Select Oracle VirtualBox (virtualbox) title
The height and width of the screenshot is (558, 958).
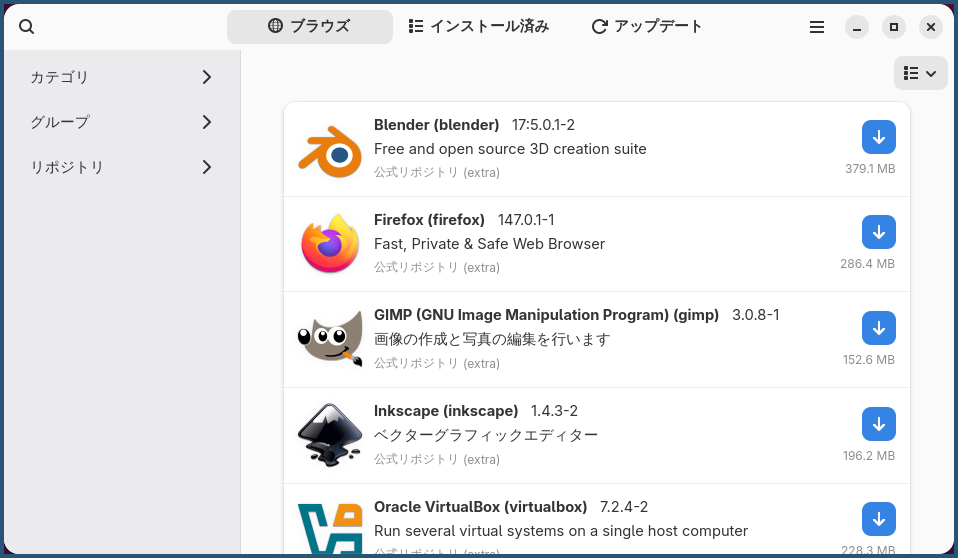(480, 507)
